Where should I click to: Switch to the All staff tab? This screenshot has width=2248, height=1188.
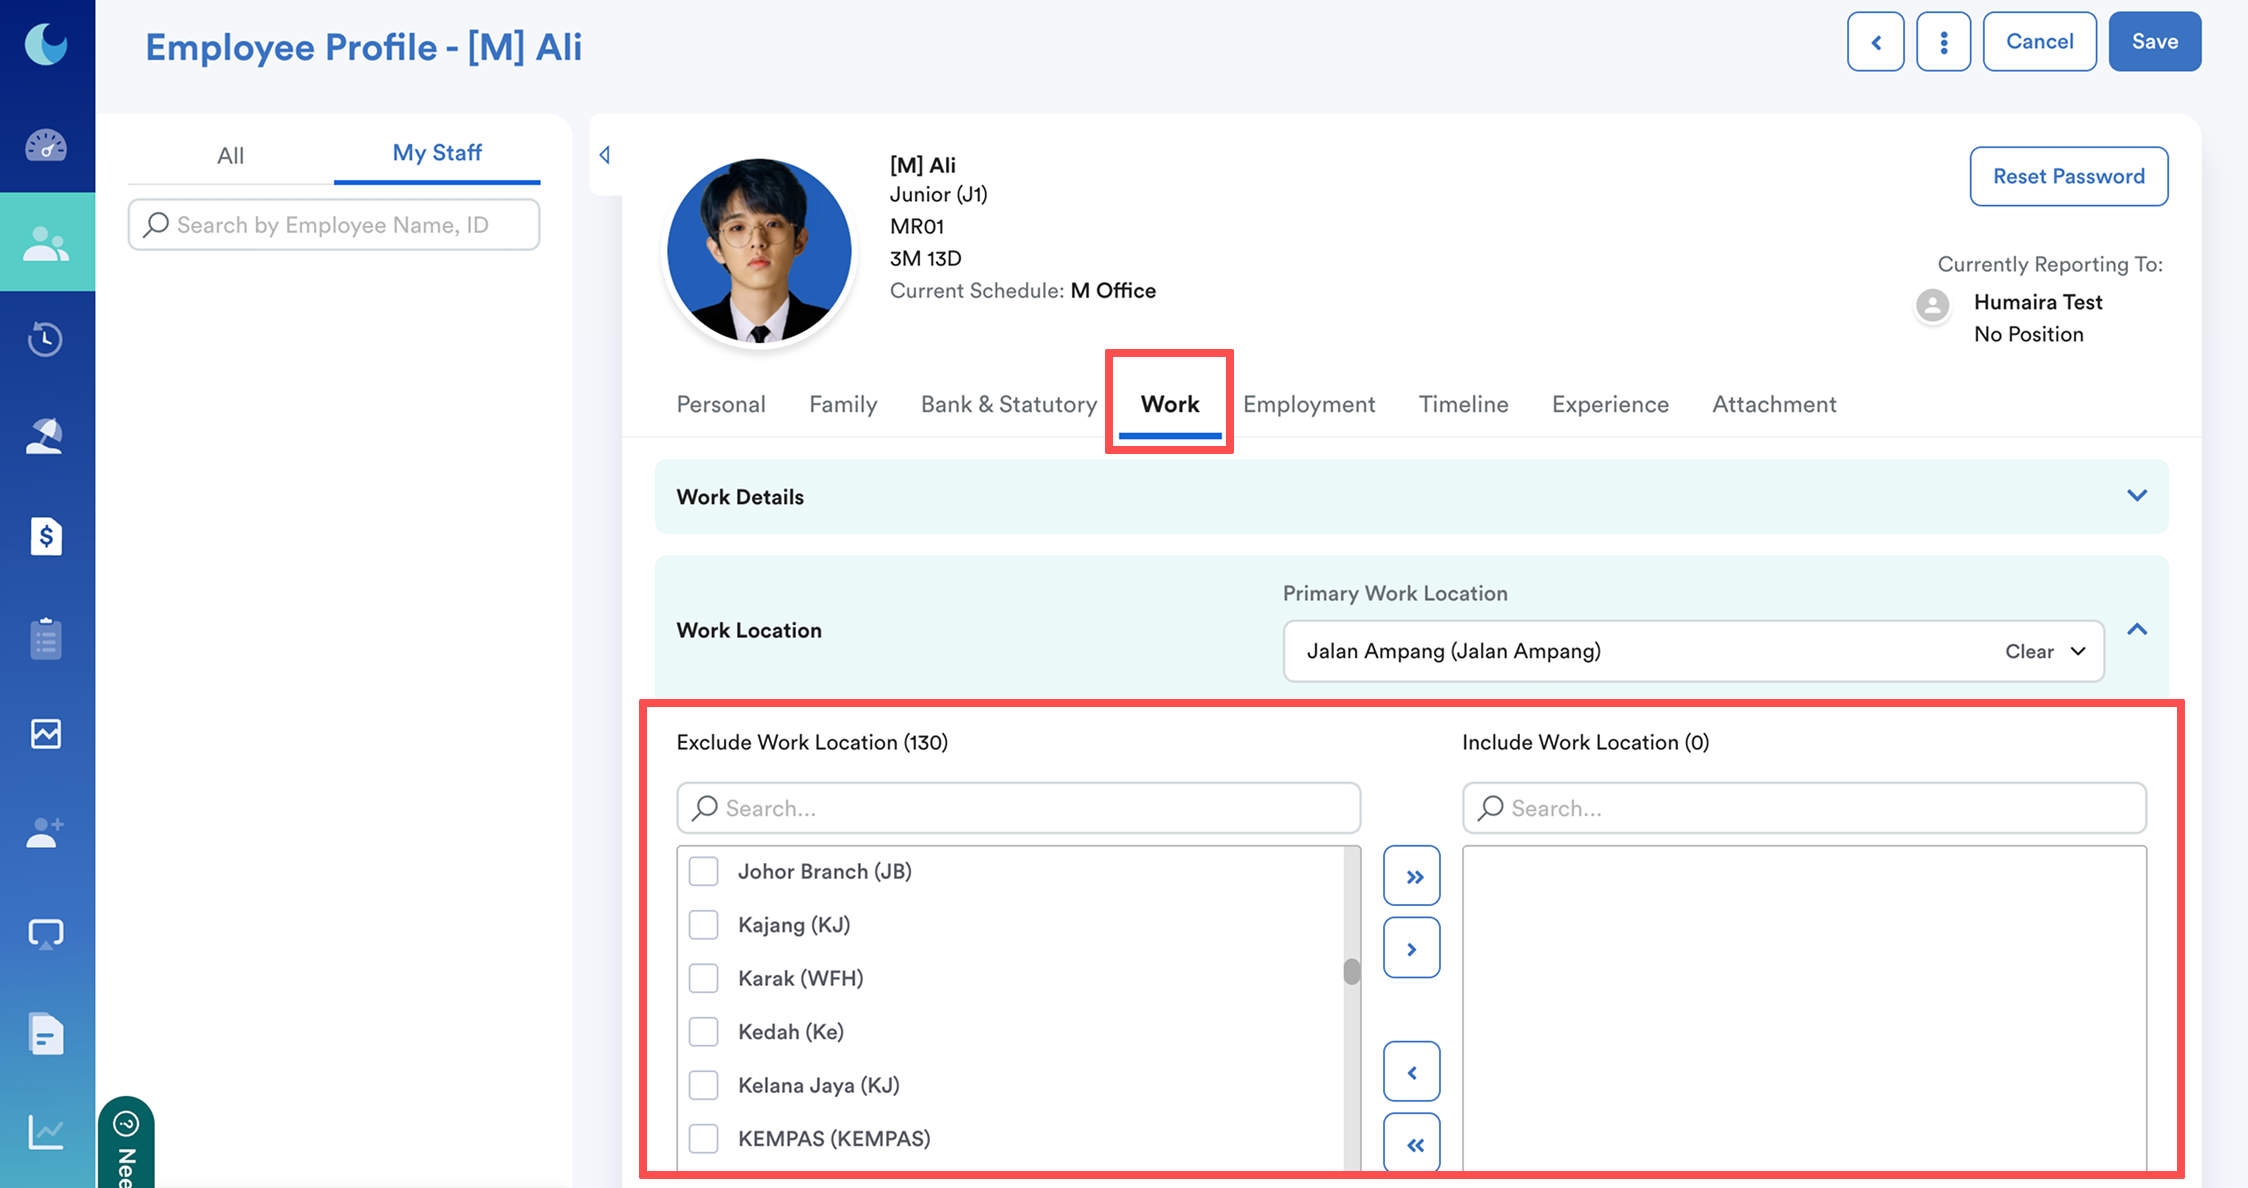[x=230, y=155]
